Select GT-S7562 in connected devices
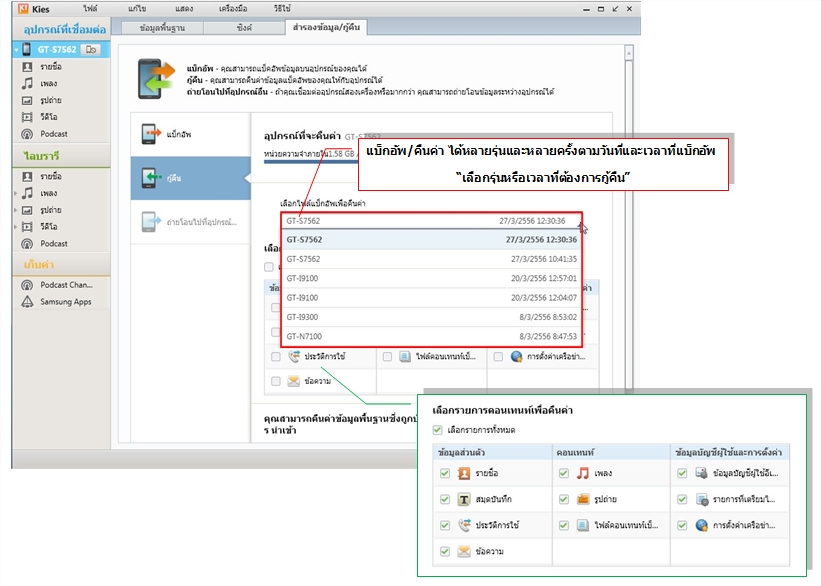The height and width of the screenshot is (586, 821). pyautogui.click(x=61, y=49)
